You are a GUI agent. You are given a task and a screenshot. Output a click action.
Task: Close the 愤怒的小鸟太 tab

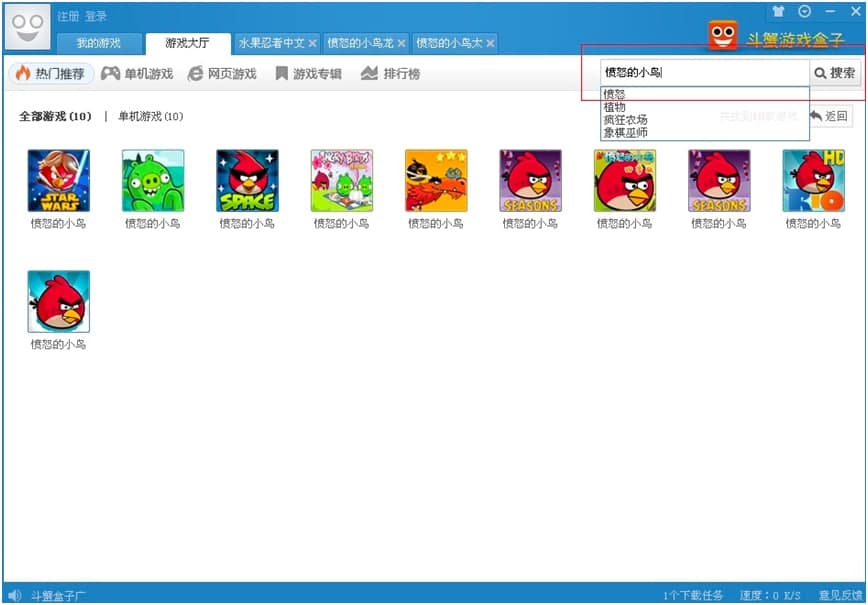pyautogui.click(x=490, y=43)
